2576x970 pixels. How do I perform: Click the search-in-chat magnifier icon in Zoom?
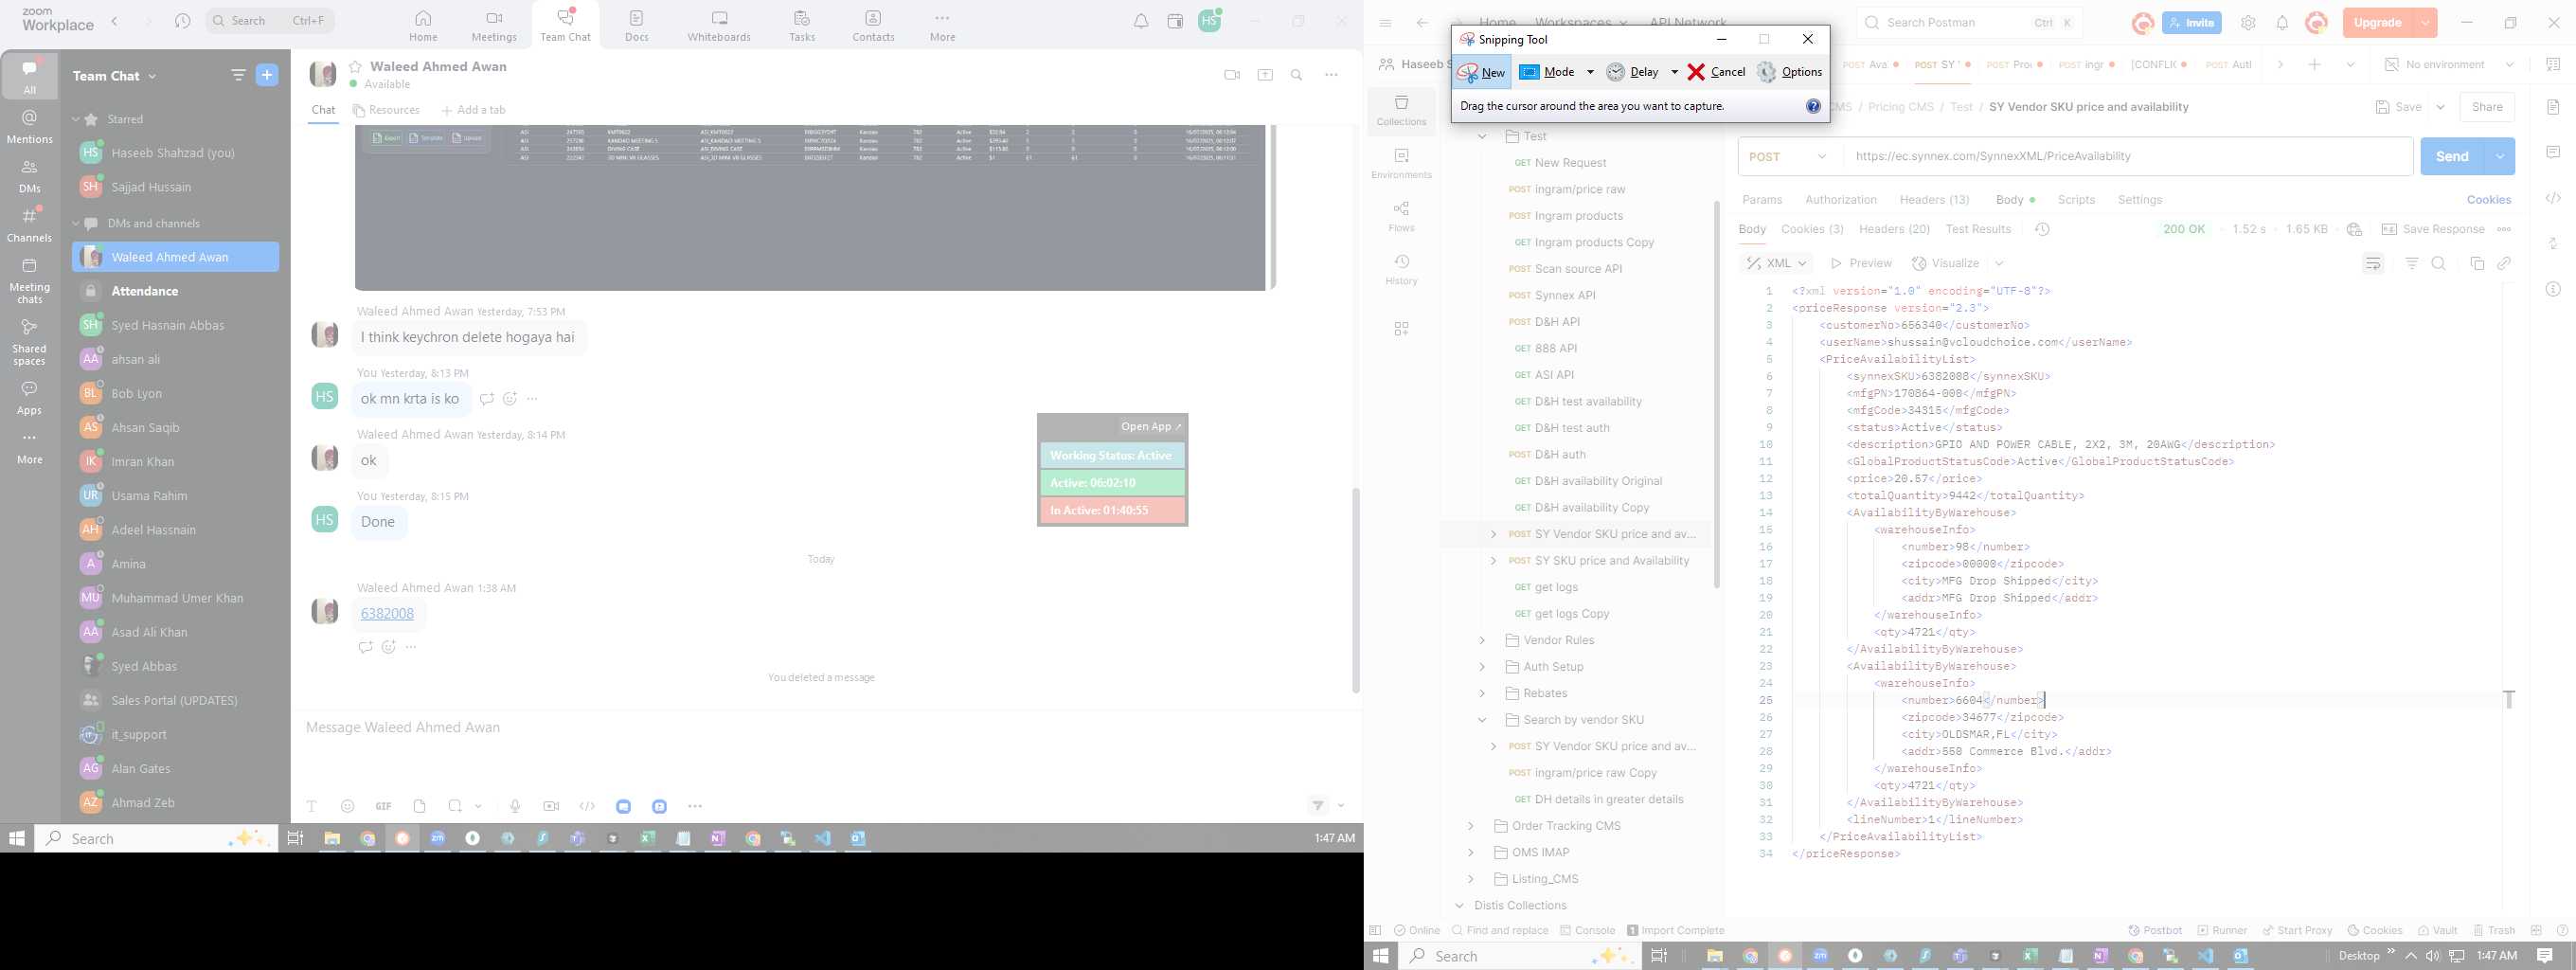pyautogui.click(x=1297, y=75)
